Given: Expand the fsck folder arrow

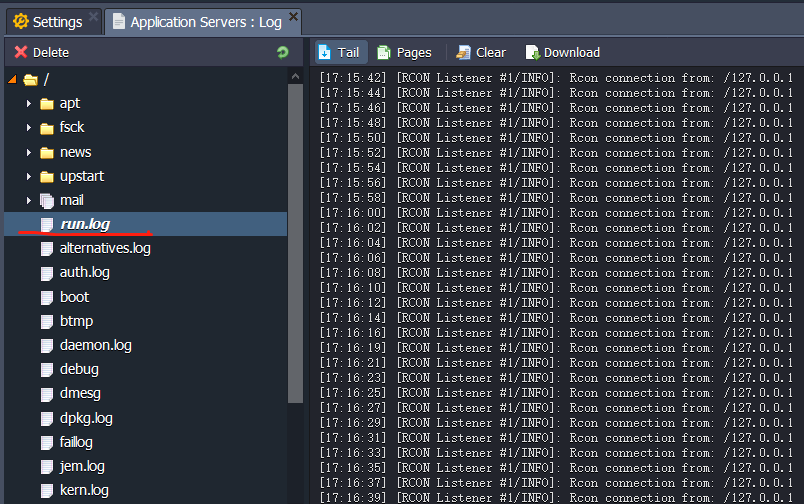Looking at the screenshot, I should click(29, 128).
